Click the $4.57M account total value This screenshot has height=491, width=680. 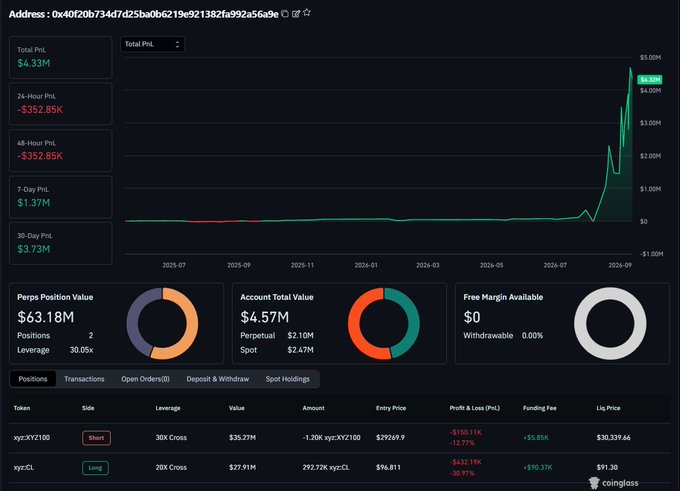click(265, 317)
